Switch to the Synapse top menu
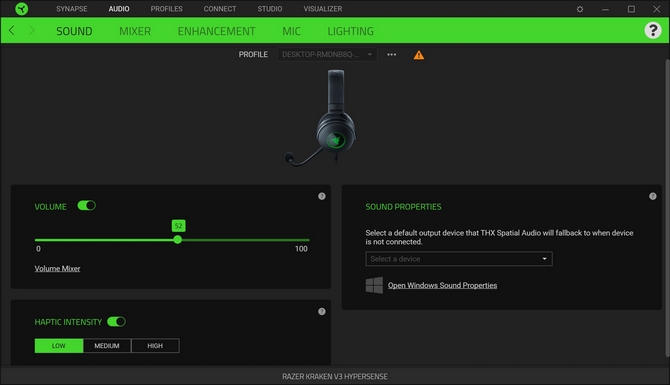This screenshot has width=670, height=385. tap(72, 9)
